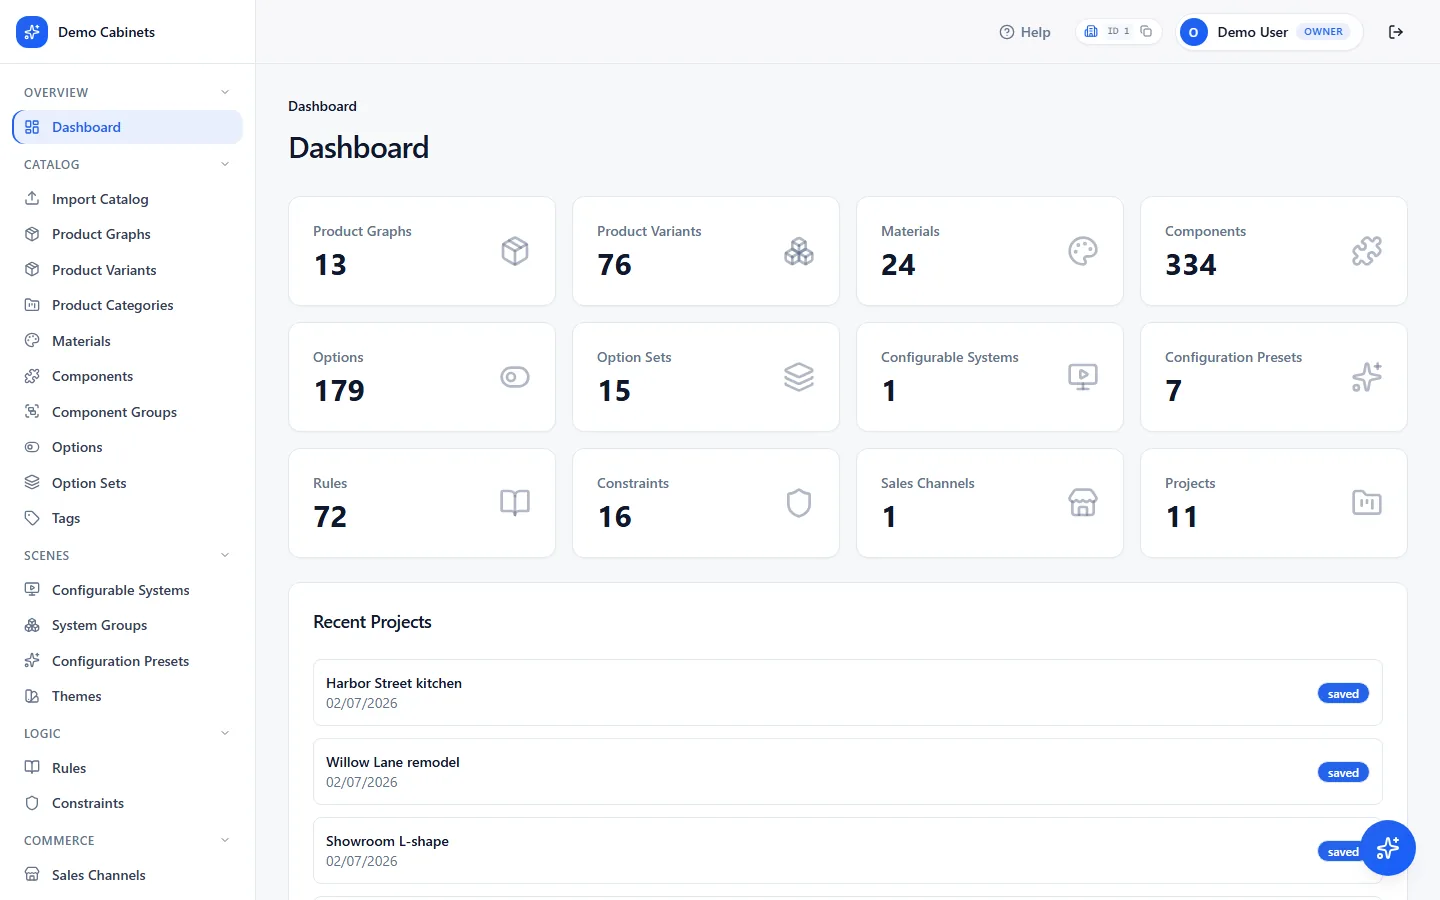
Task: Click the Product Variants card boxes icon
Action: (799, 251)
